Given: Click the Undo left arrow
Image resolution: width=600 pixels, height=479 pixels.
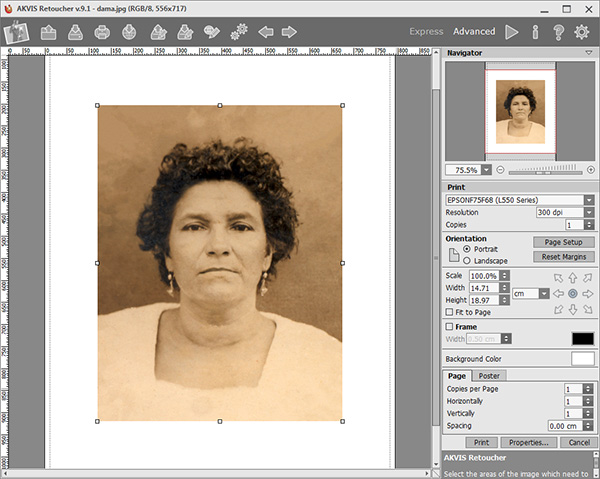Looking at the screenshot, I should coord(266,32).
